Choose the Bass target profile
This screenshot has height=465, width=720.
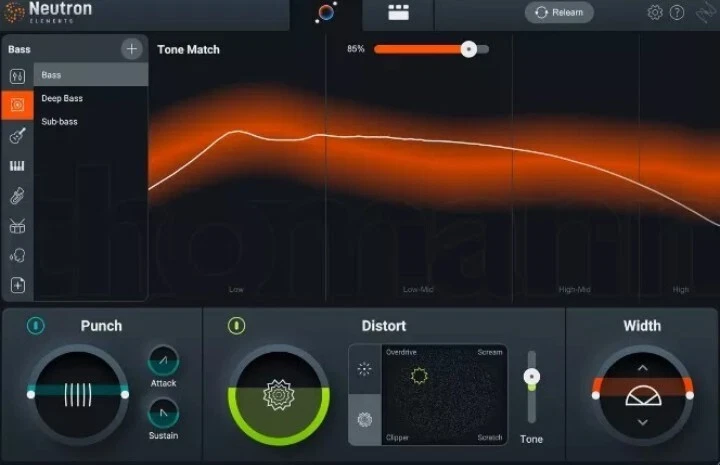click(x=91, y=75)
